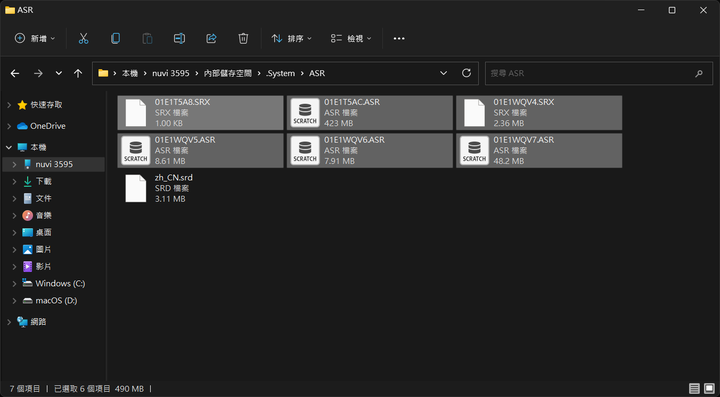The width and height of the screenshot is (720, 397).
Task: Click the Rename icon in toolbar
Action: [x=179, y=39]
